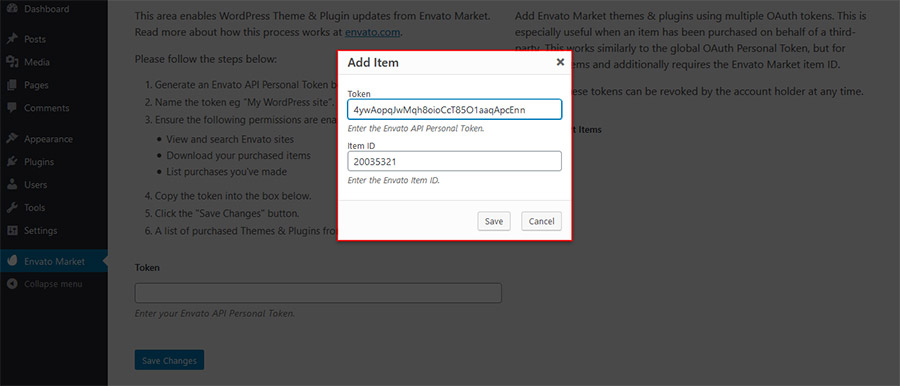Click the Media library icon
Image resolution: width=900 pixels, height=386 pixels.
tap(11, 62)
